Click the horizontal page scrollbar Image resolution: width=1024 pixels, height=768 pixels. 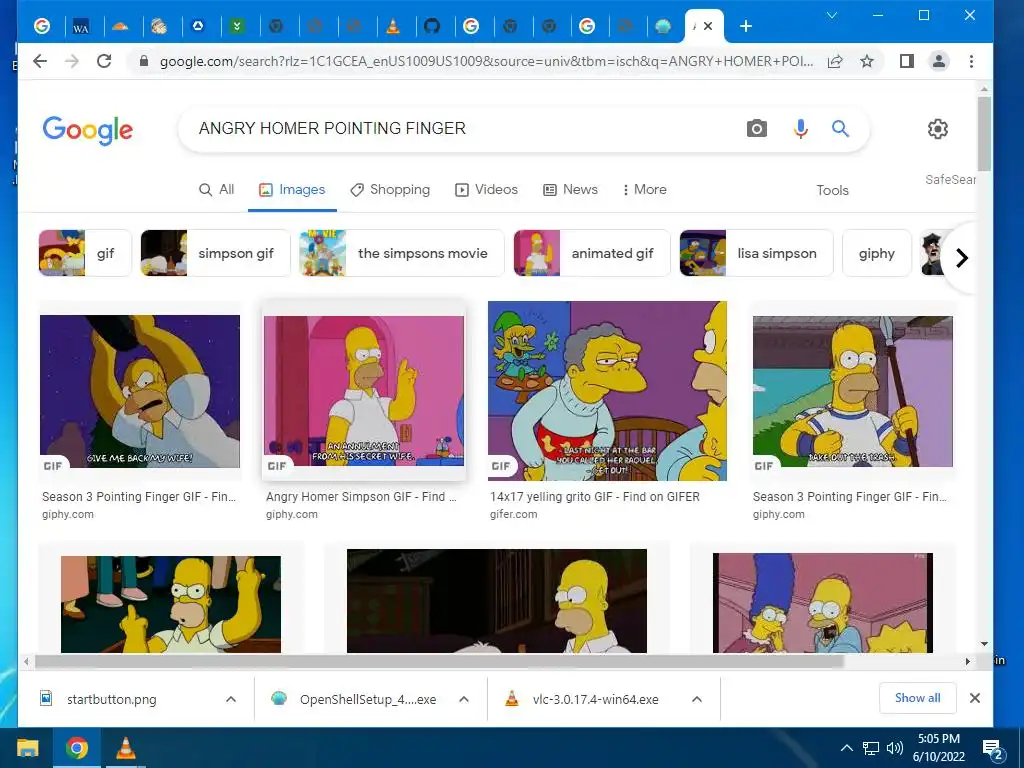click(x=439, y=662)
